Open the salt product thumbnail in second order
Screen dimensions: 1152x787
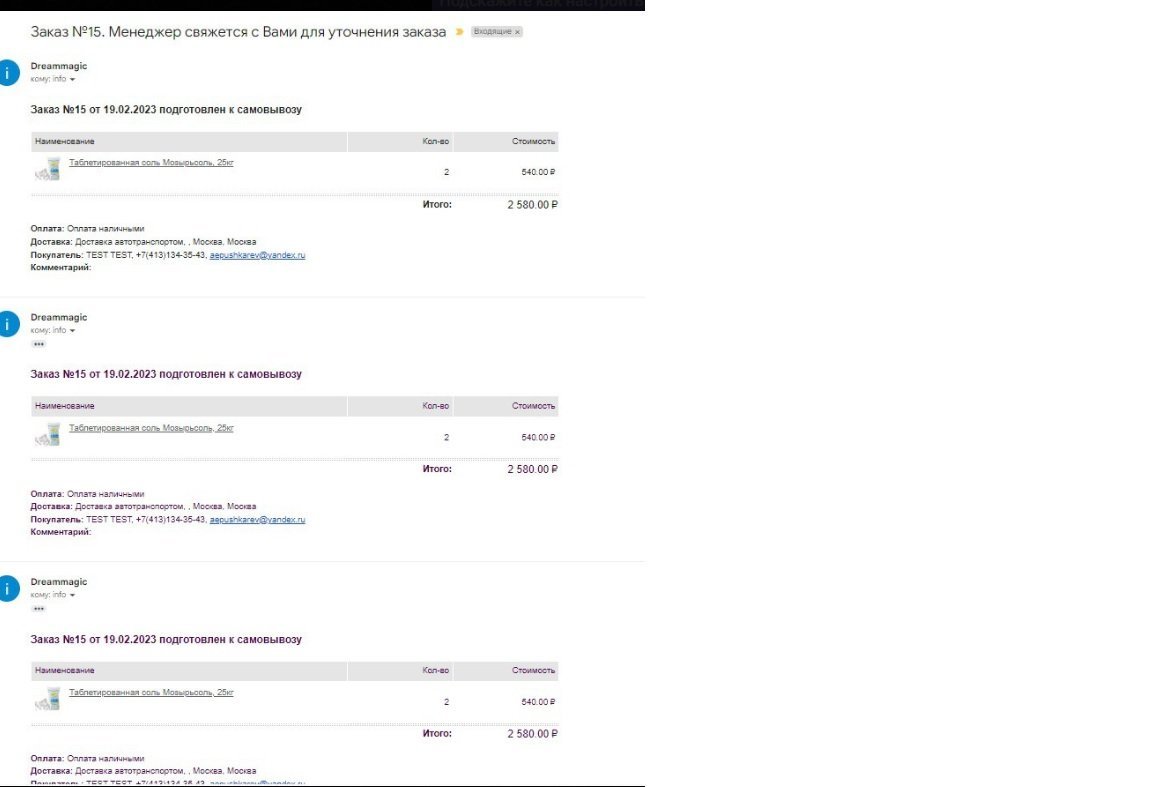48,434
